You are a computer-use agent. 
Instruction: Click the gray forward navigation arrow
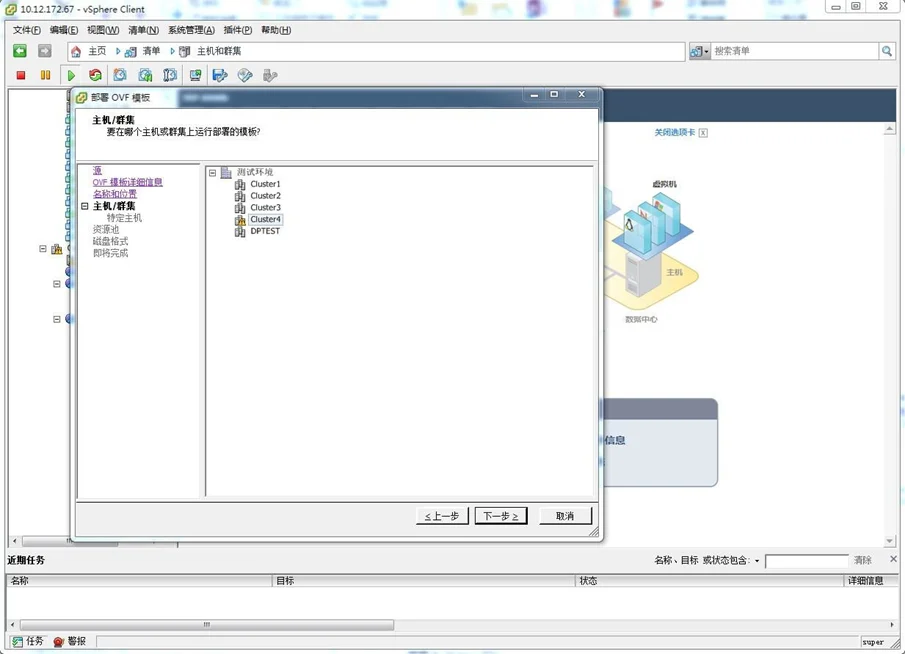click(x=44, y=51)
